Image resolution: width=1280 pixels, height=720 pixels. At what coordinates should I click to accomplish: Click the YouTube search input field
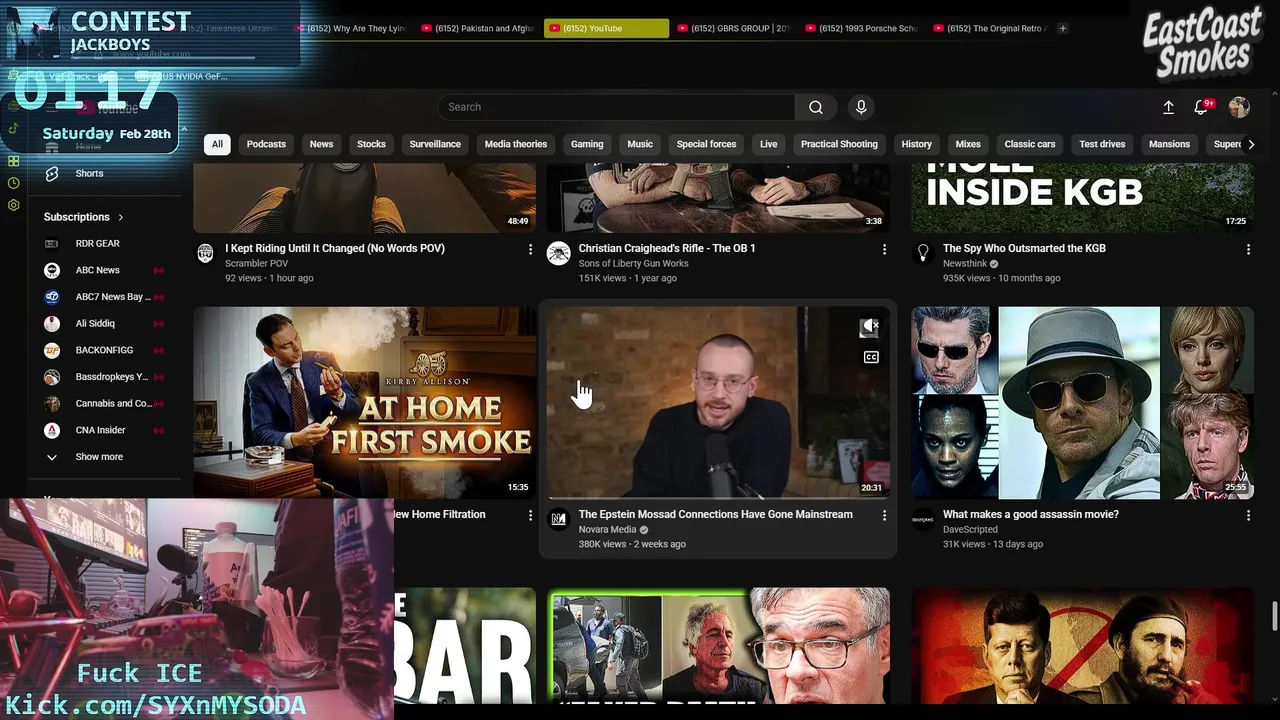616,107
